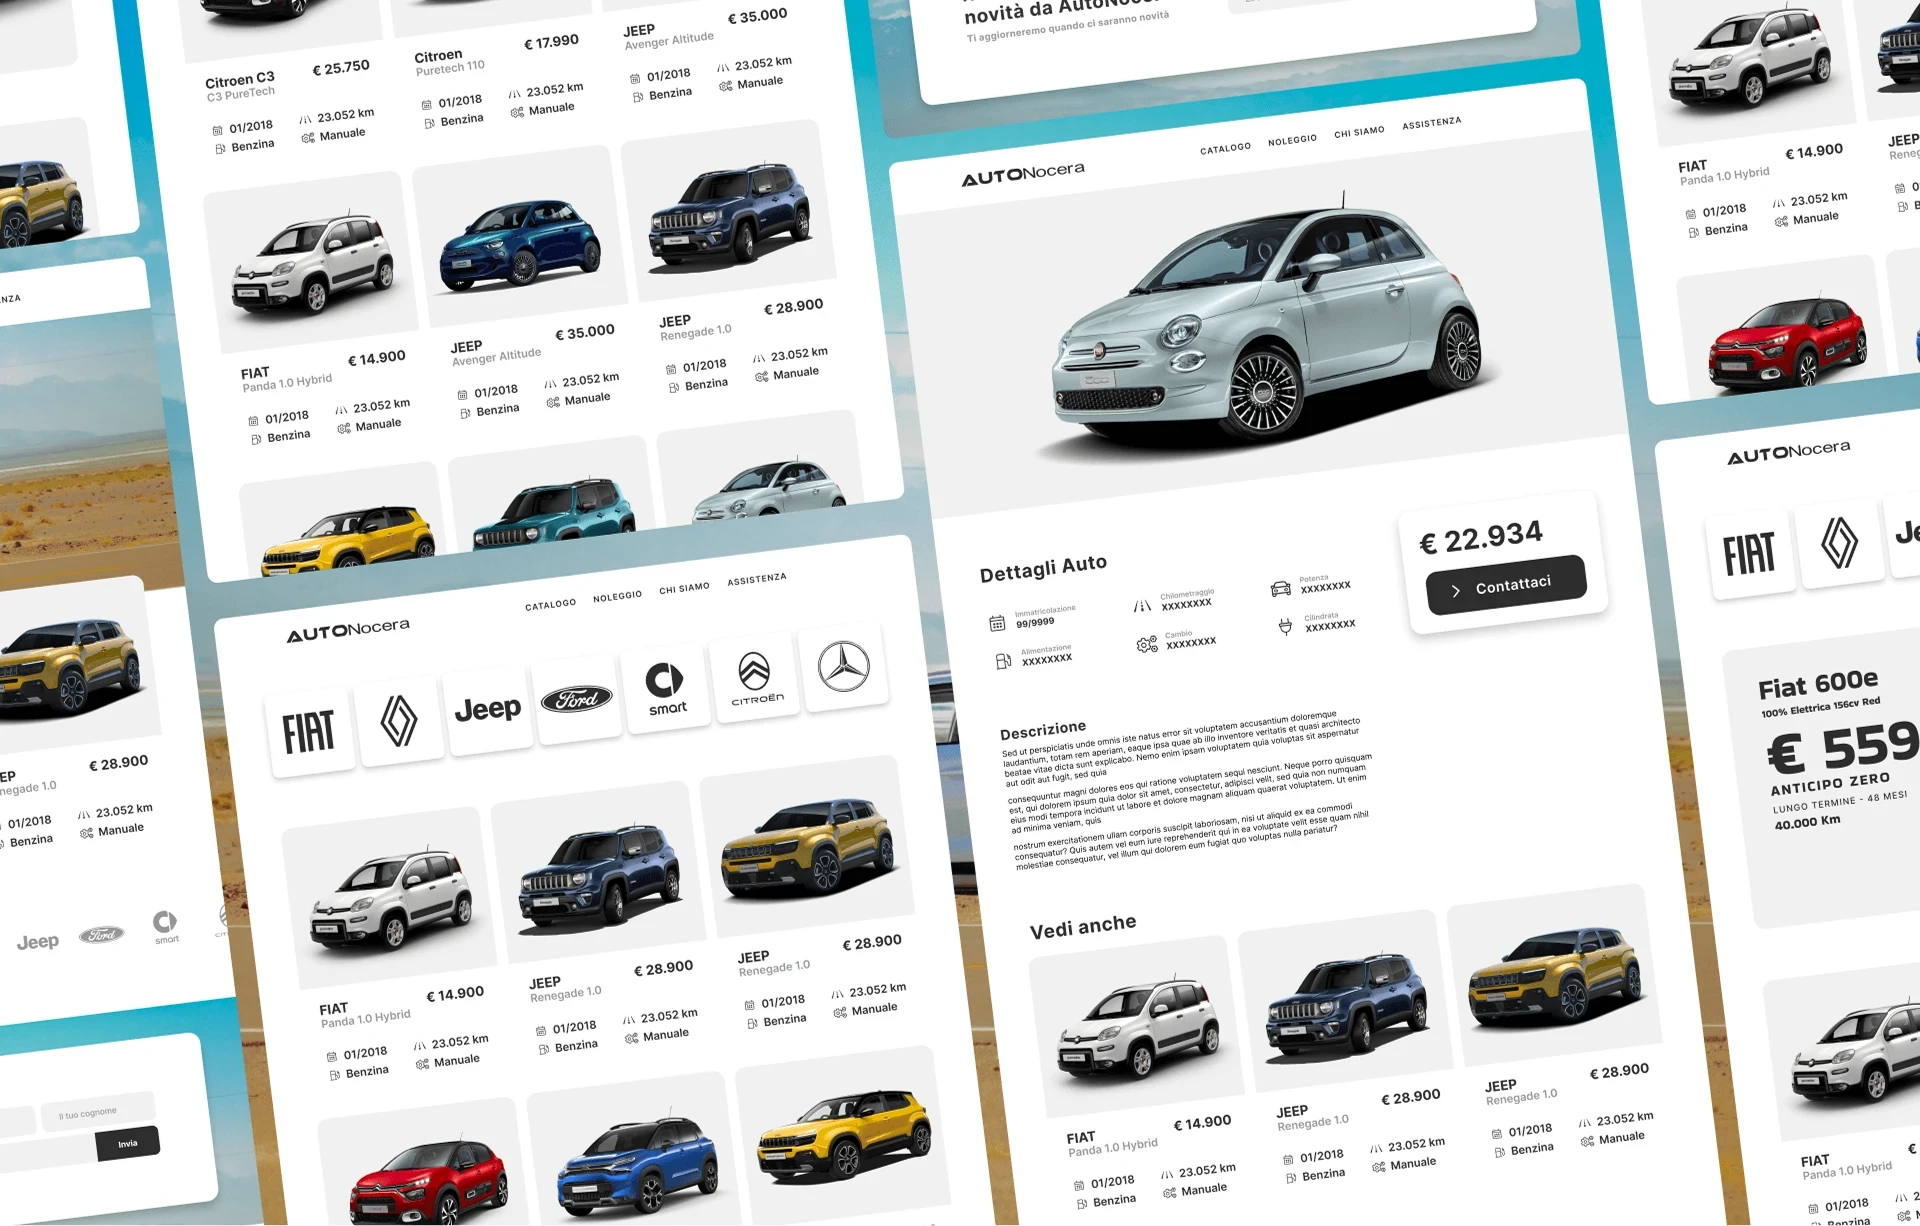Go to CHI SIAMO on the car detail page
1920x1226 pixels.
point(1359,132)
